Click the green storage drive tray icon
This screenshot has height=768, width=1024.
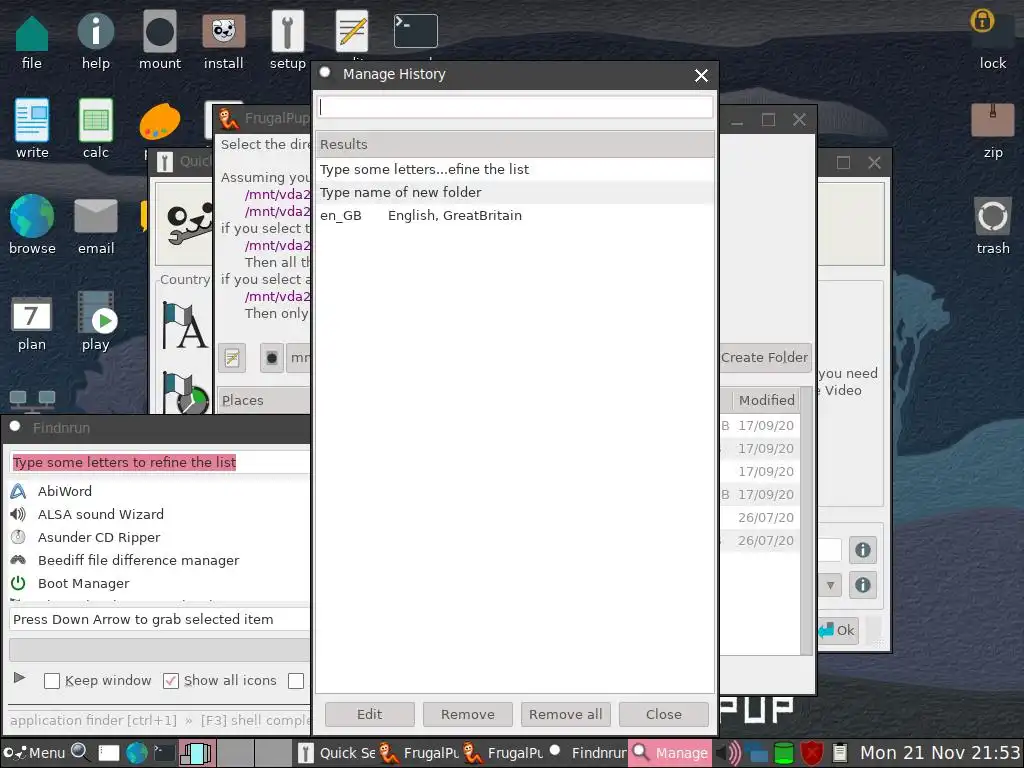[x=784, y=753]
